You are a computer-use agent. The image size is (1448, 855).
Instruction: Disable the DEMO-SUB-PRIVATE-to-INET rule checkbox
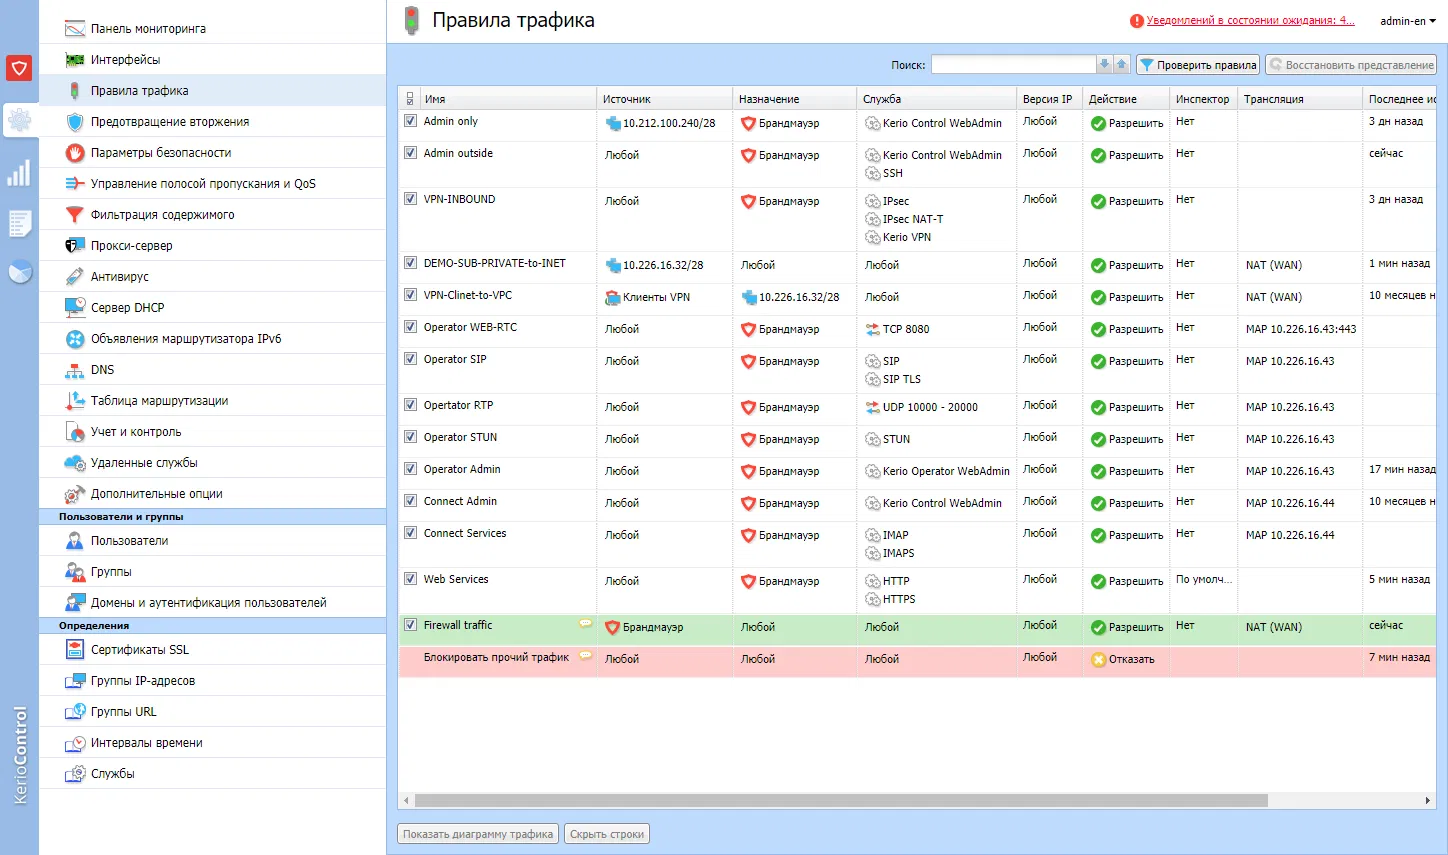(x=410, y=263)
